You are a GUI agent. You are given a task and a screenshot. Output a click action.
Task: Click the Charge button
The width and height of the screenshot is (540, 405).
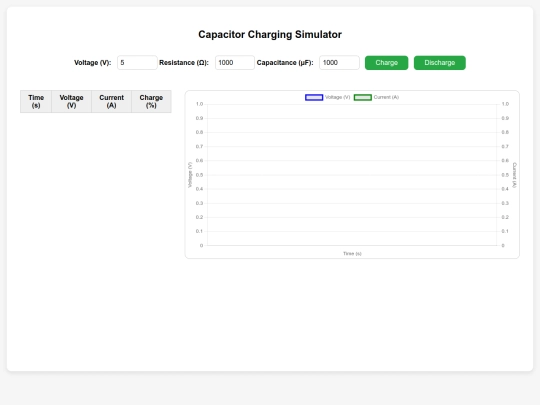pyautogui.click(x=386, y=63)
